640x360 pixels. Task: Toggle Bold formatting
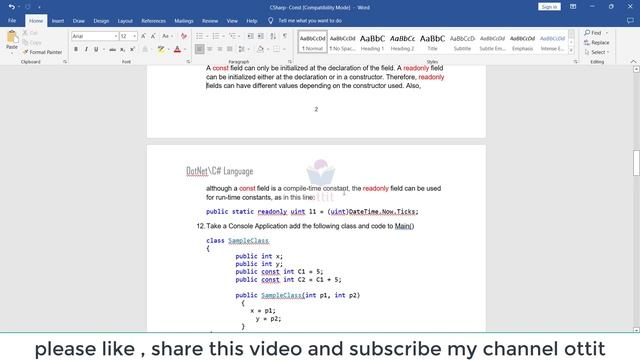click(x=76, y=49)
